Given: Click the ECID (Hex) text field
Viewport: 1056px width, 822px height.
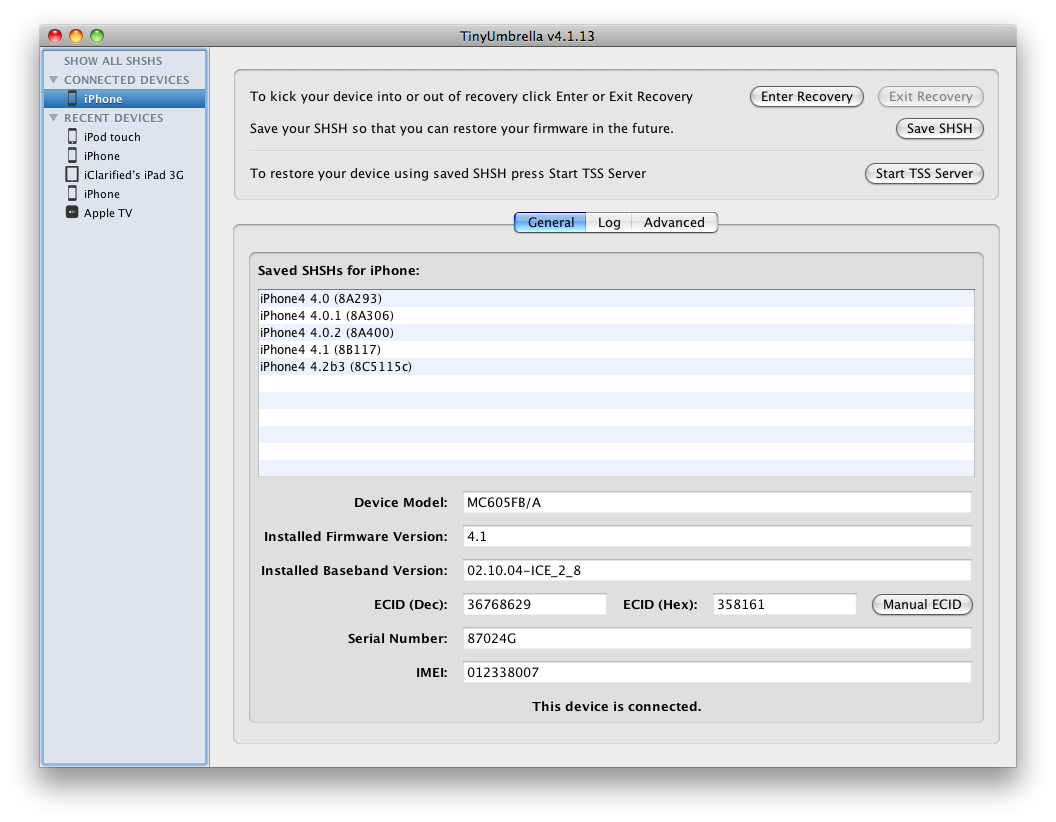Looking at the screenshot, I should pos(784,604).
